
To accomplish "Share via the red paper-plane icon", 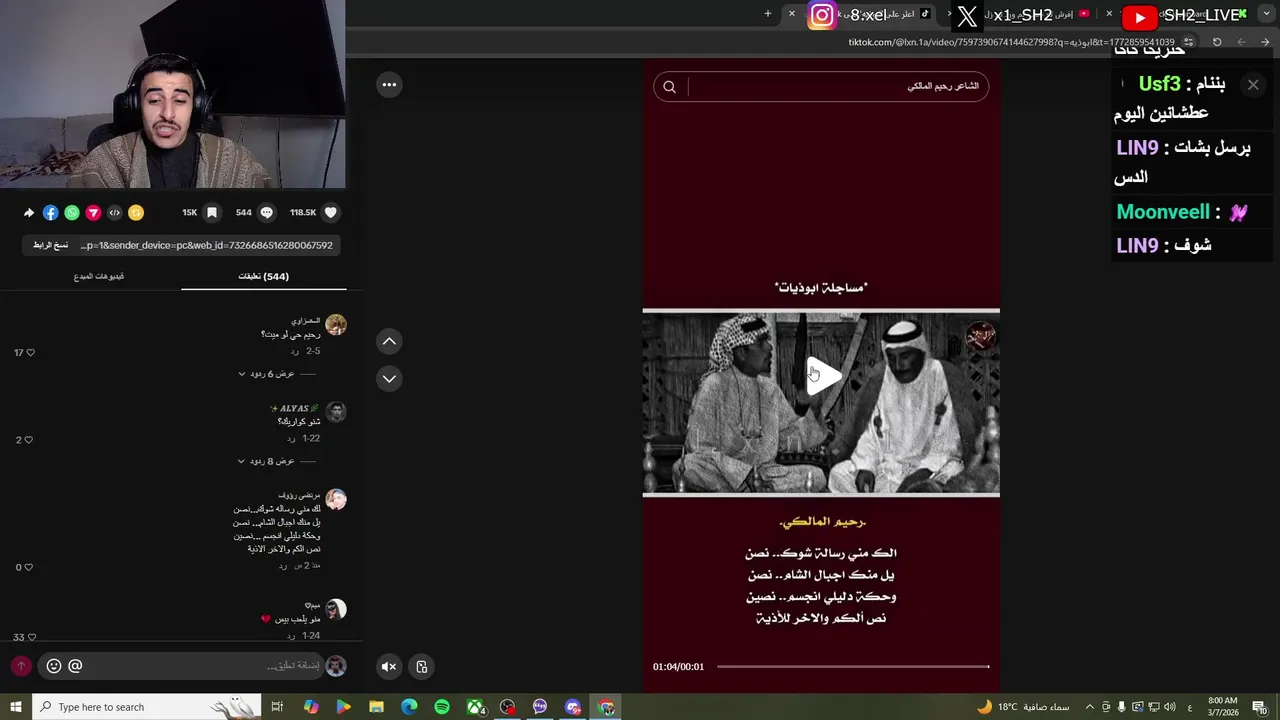I will click(93, 212).
